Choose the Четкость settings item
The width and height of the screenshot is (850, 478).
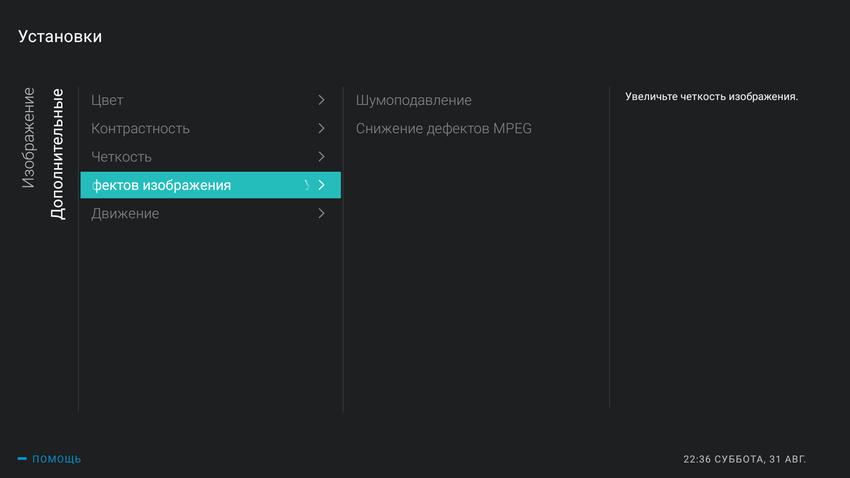(x=121, y=157)
